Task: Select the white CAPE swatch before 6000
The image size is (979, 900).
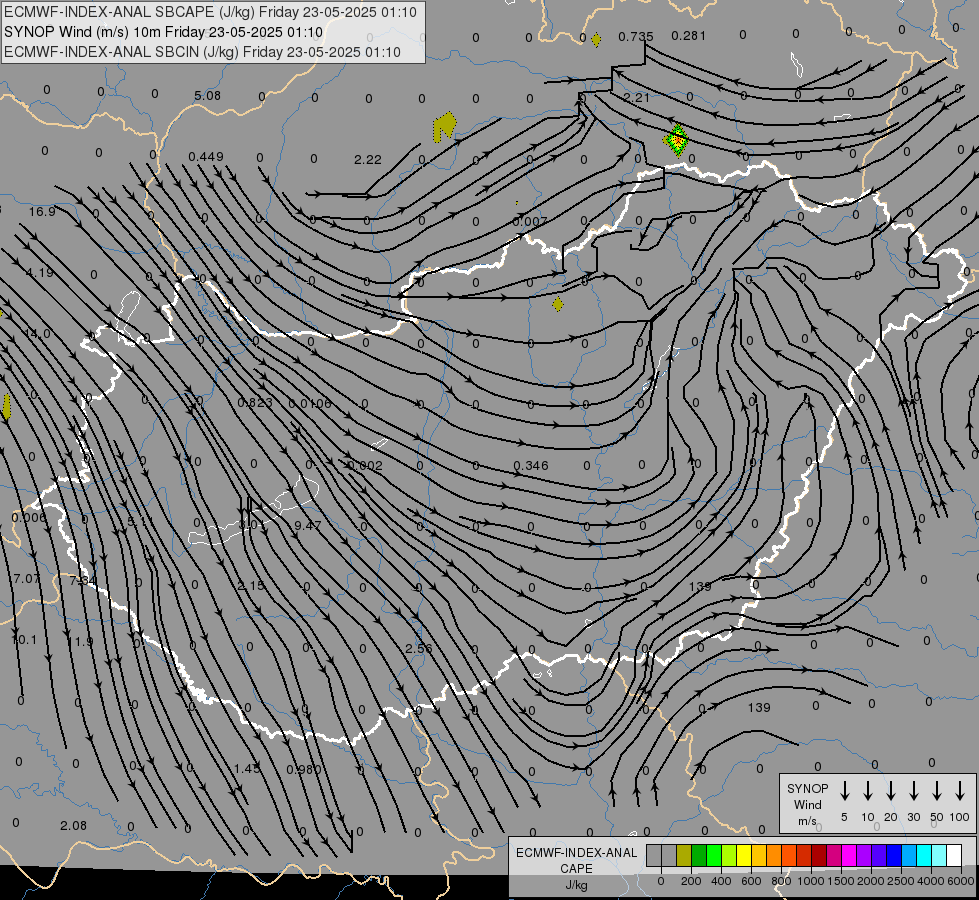Action: (953, 856)
